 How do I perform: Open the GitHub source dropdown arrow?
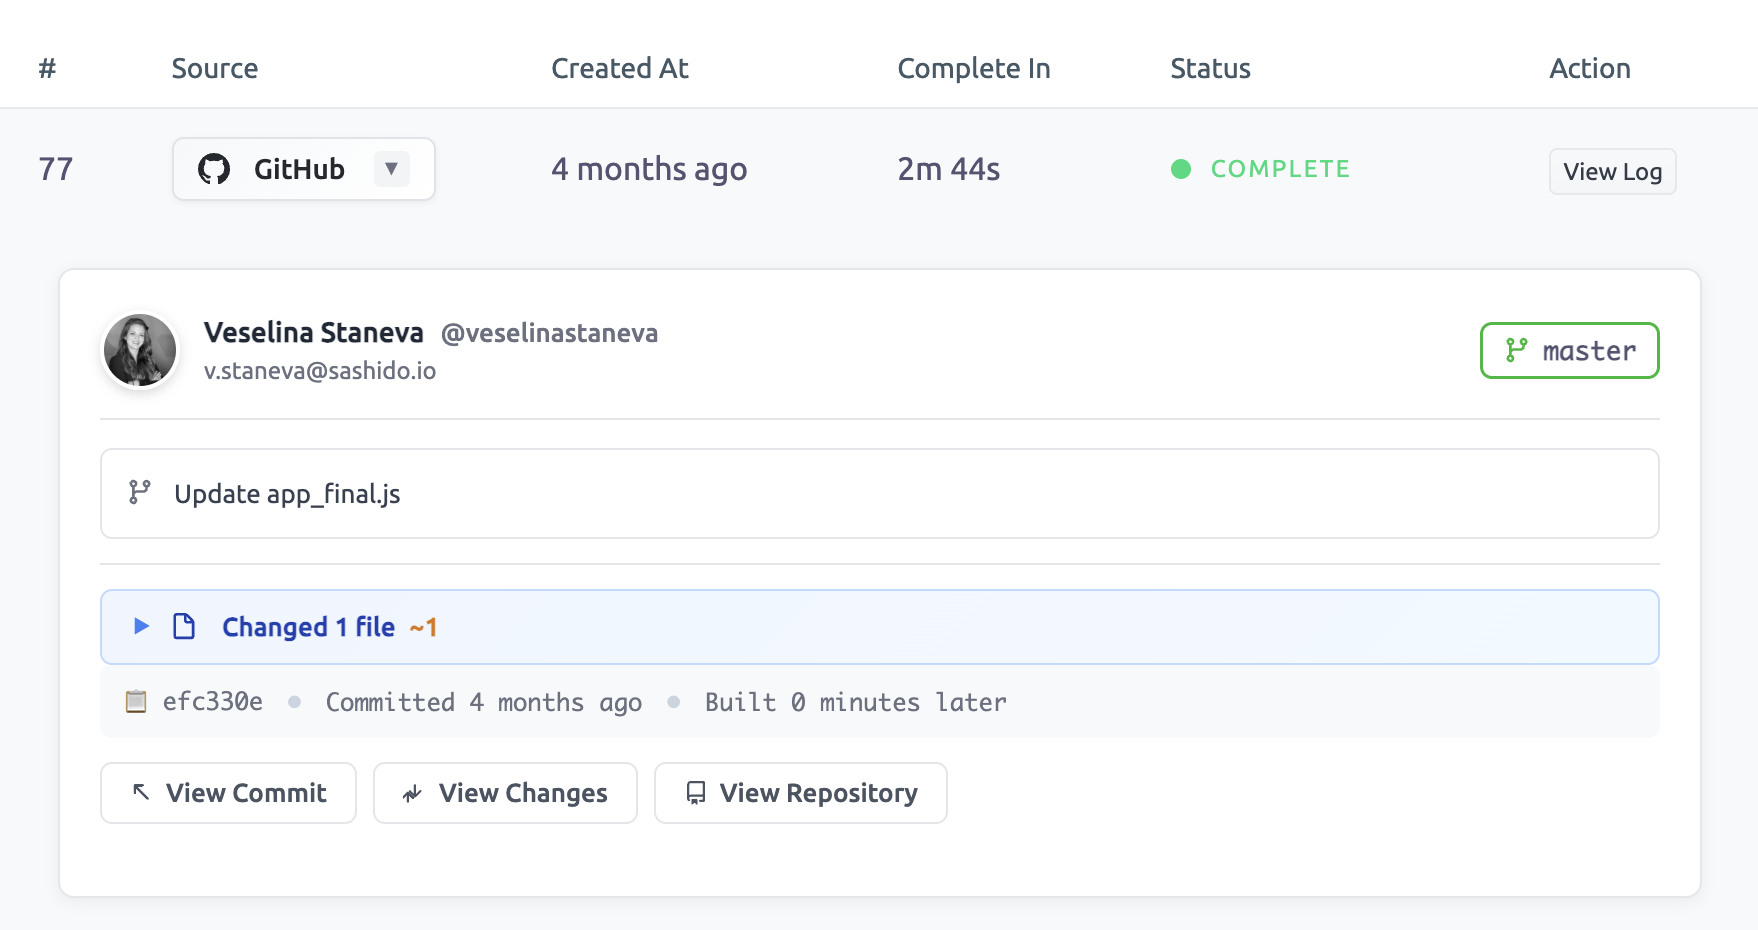click(391, 168)
